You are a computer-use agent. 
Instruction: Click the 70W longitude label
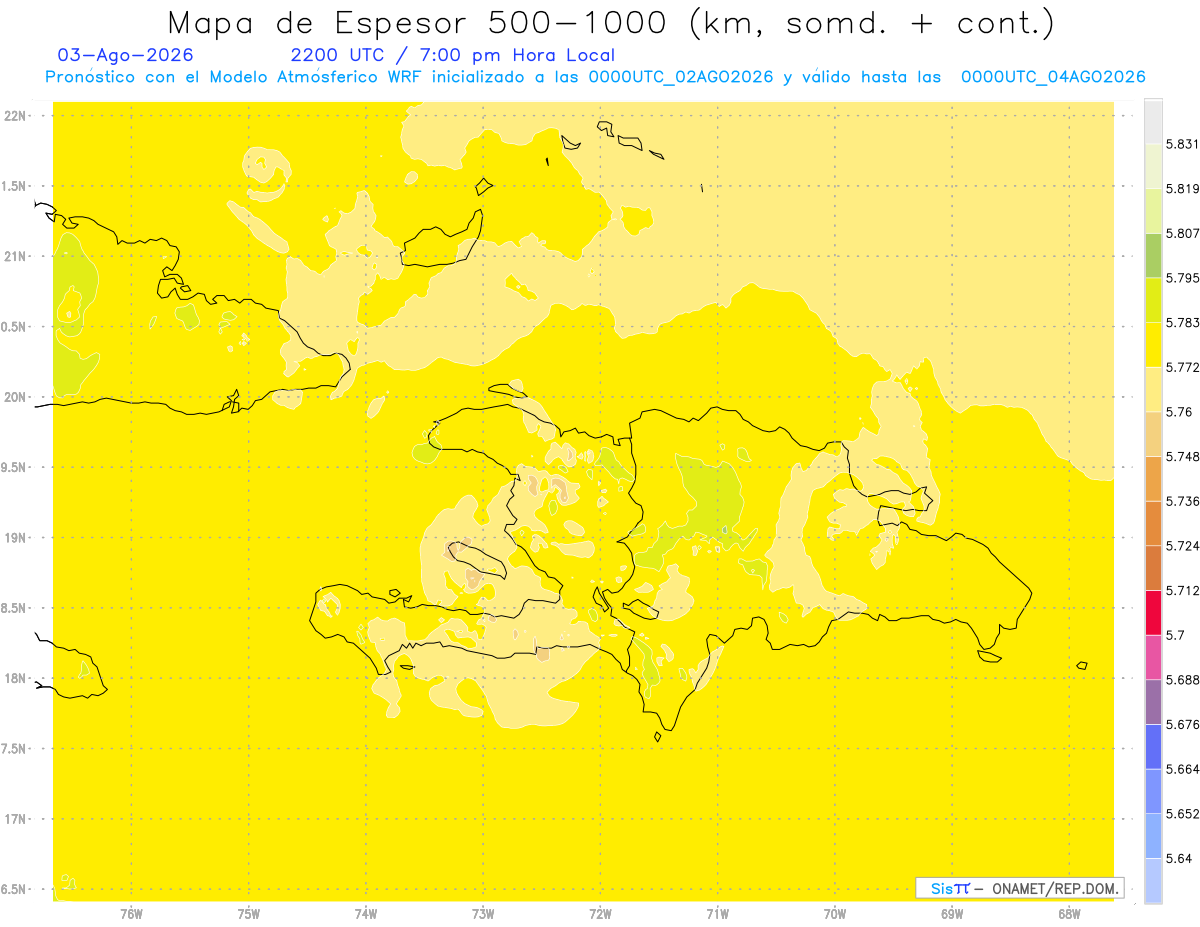(835, 914)
